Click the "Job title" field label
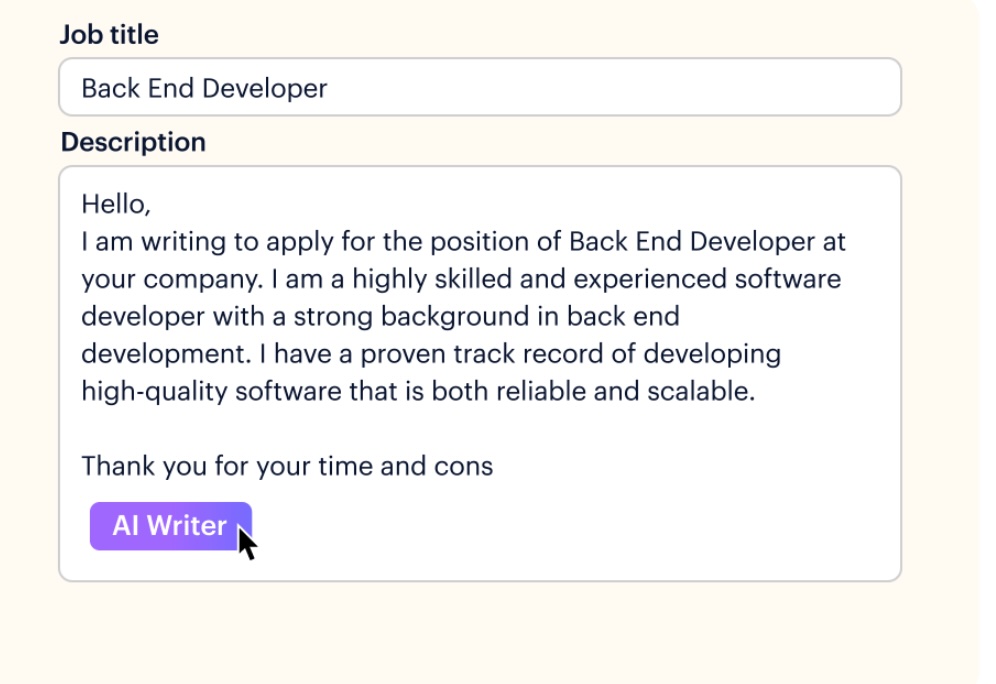This screenshot has height=684, width=996. [109, 35]
